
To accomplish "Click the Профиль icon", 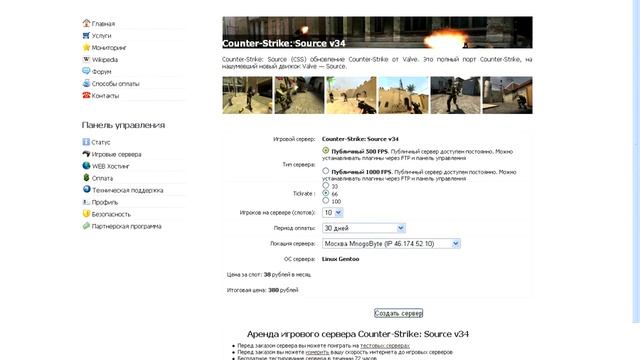I will [x=86, y=202].
